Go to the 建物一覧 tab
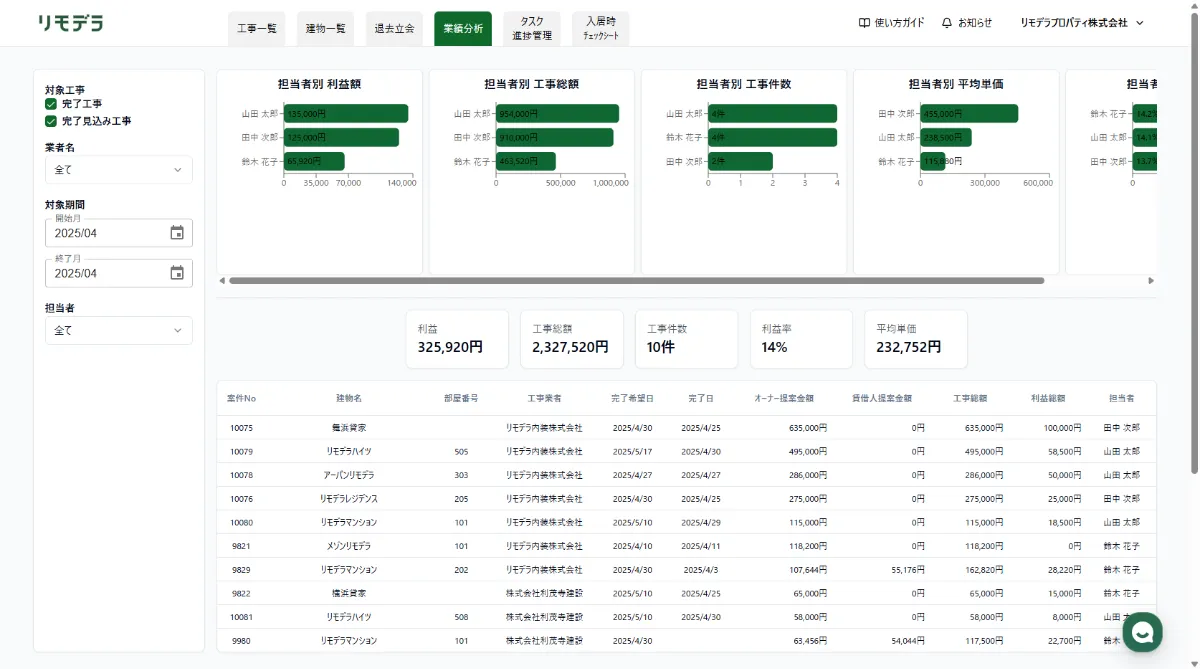 coord(326,29)
